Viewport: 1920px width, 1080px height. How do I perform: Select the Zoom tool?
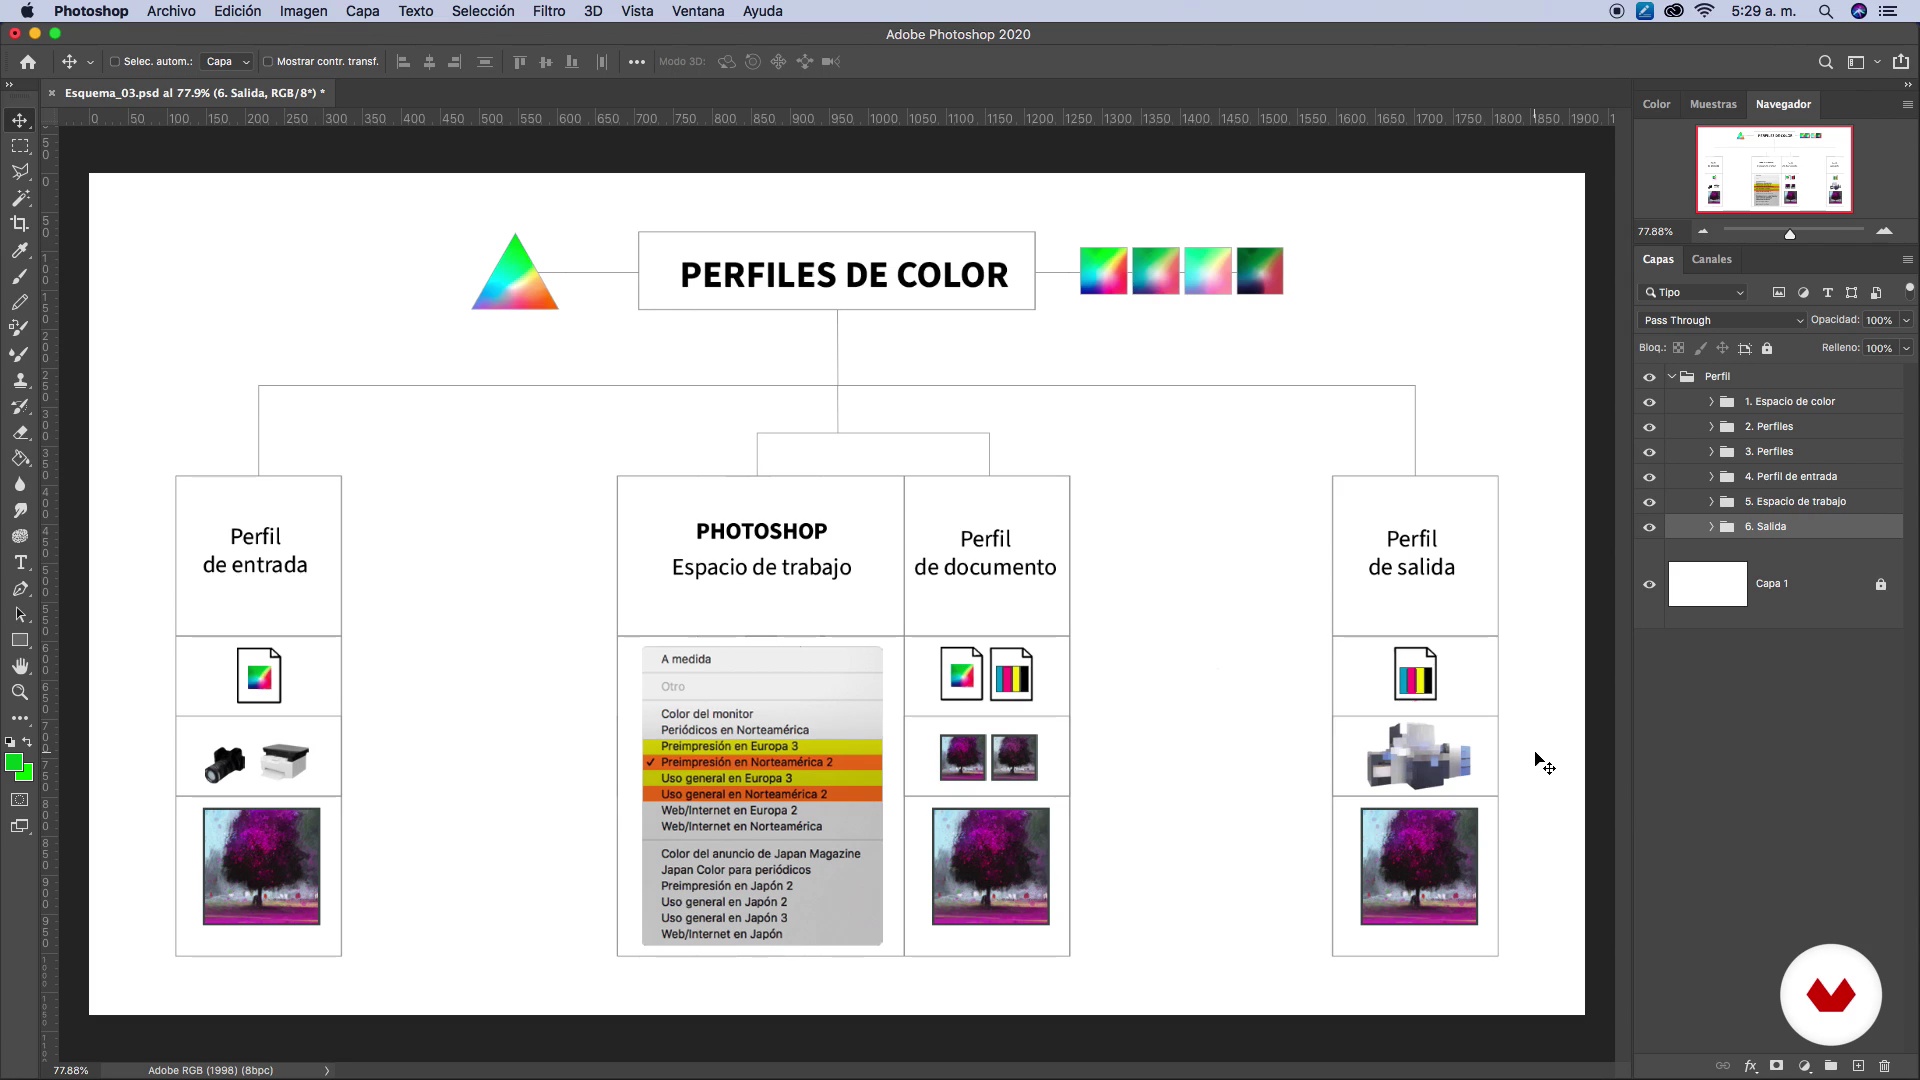coord(20,692)
